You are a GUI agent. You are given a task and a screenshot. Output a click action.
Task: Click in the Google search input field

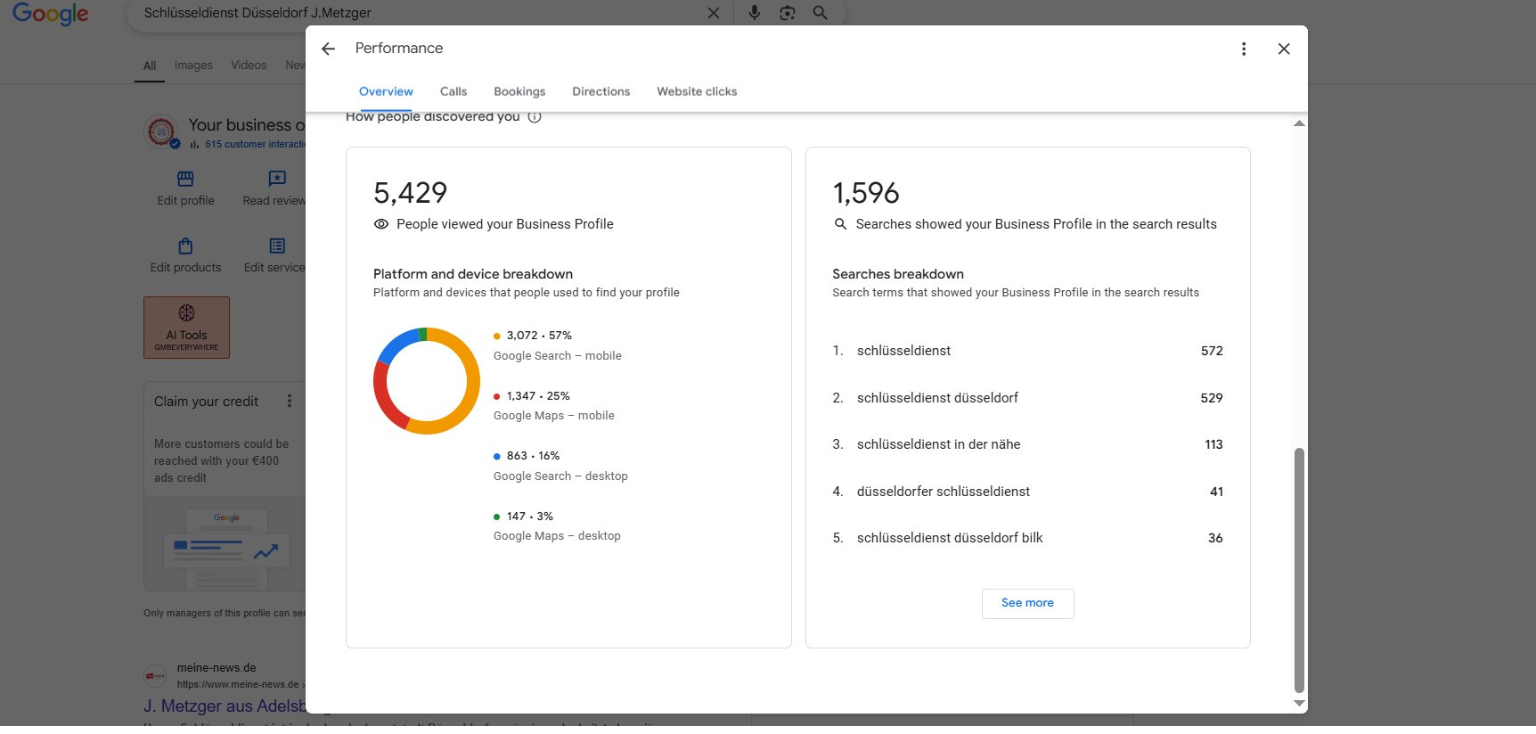coord(420,13)
